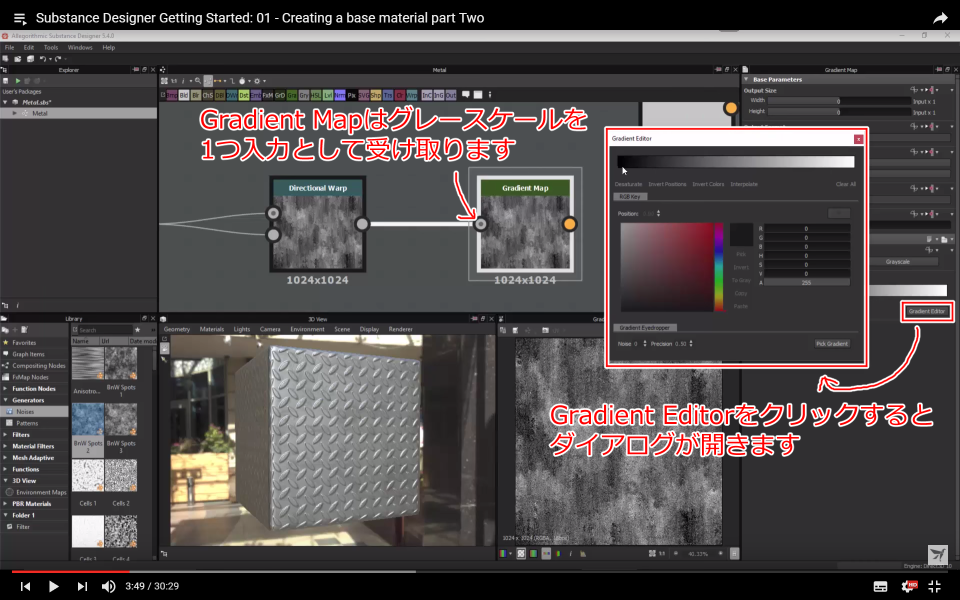Click Invert Positions in Gradient Editor

tap(667, 184)
